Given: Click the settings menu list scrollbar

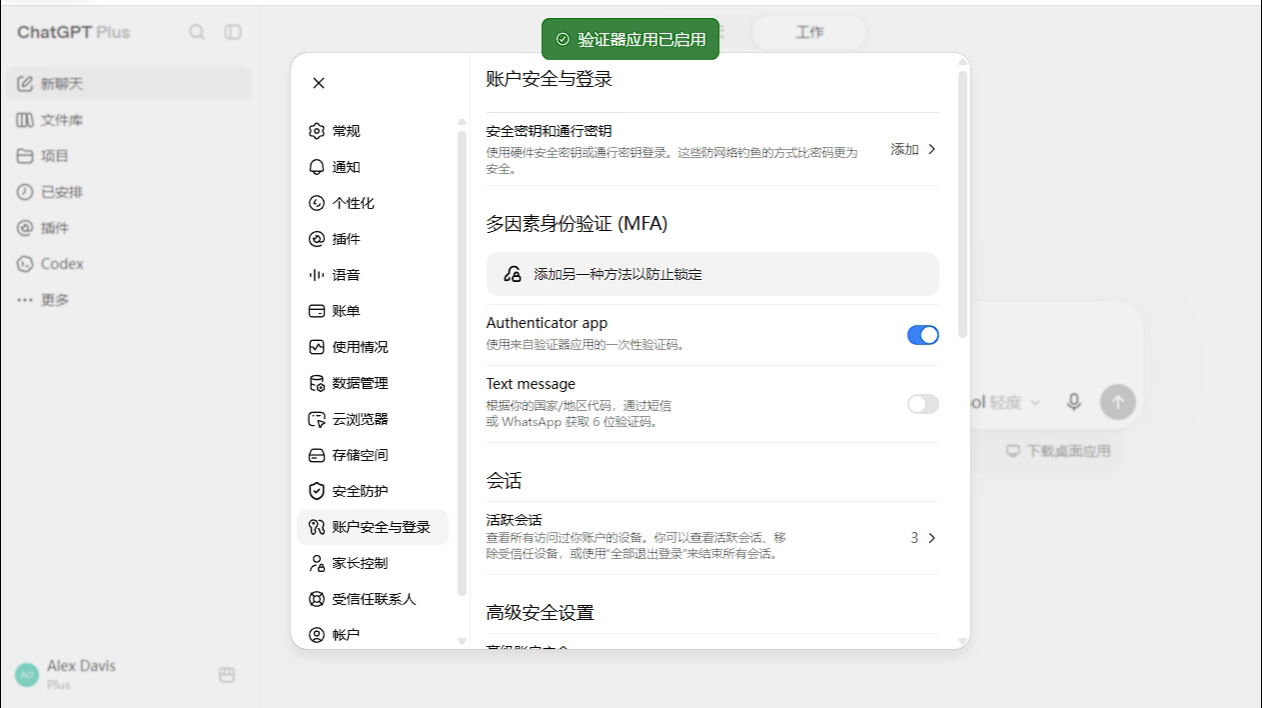Looking at the screenshot, I should pyautogui.click(x=462, y=363).
